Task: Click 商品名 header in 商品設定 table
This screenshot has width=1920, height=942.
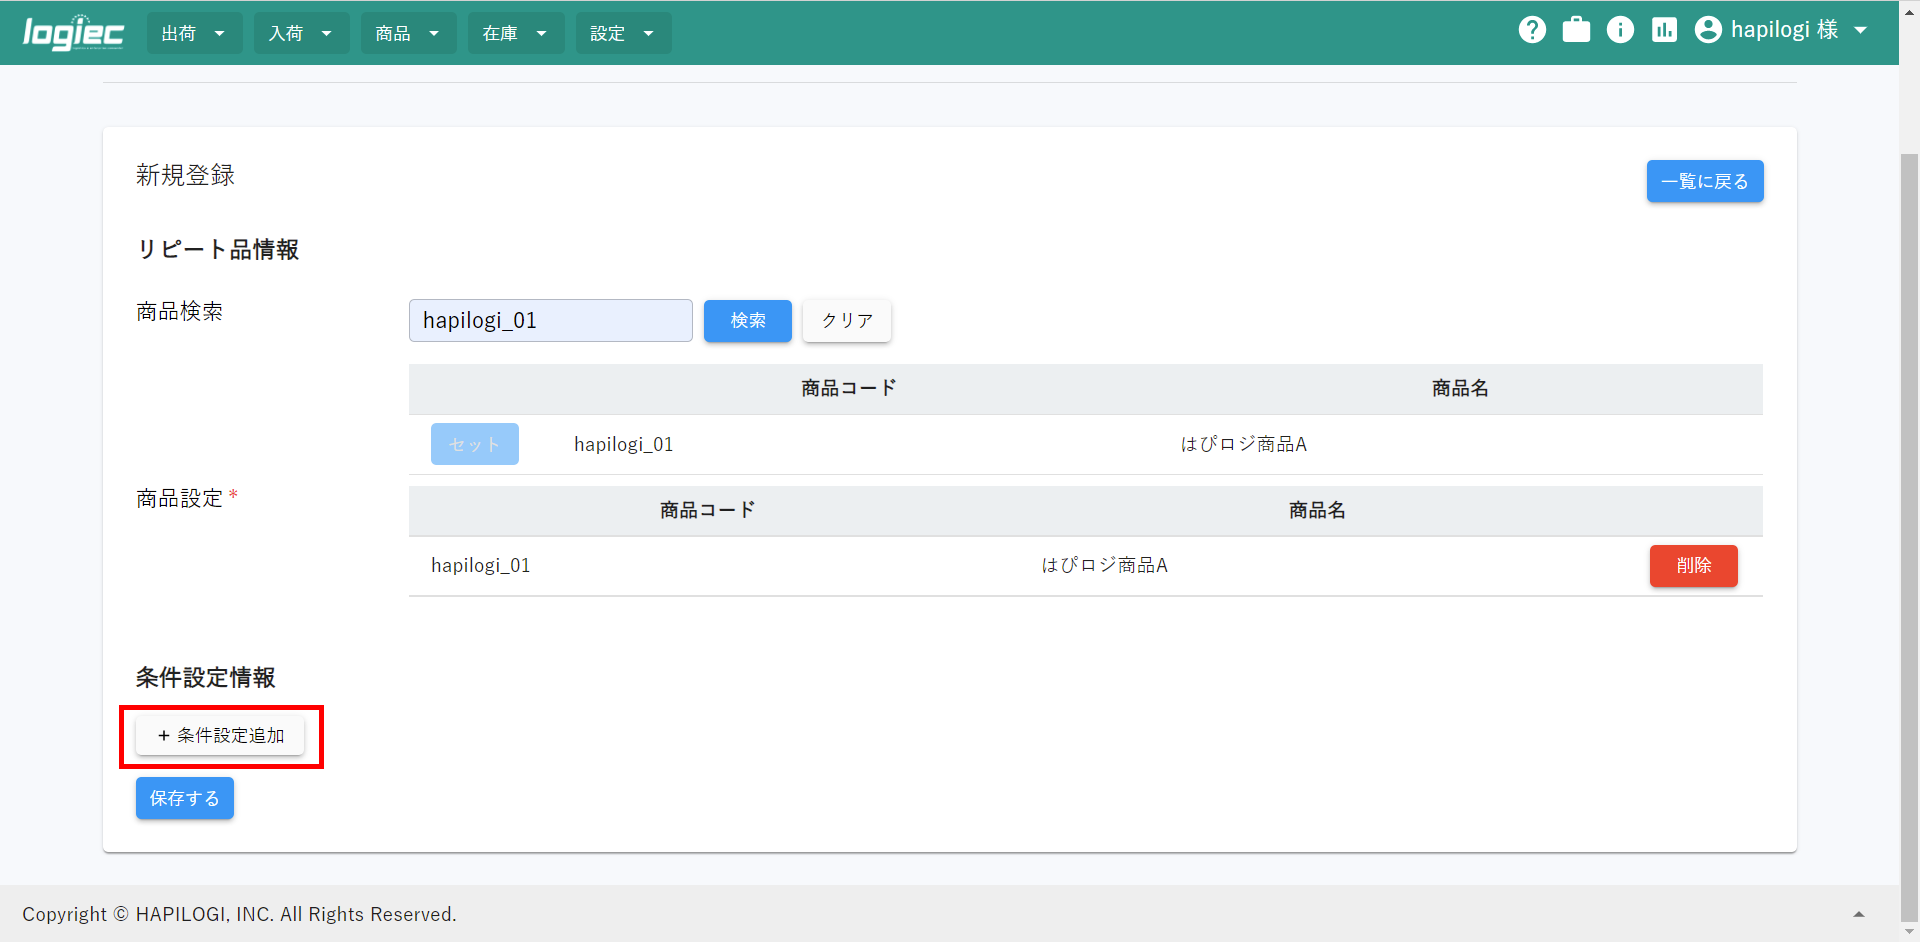Action: (x=1317, y=511)
